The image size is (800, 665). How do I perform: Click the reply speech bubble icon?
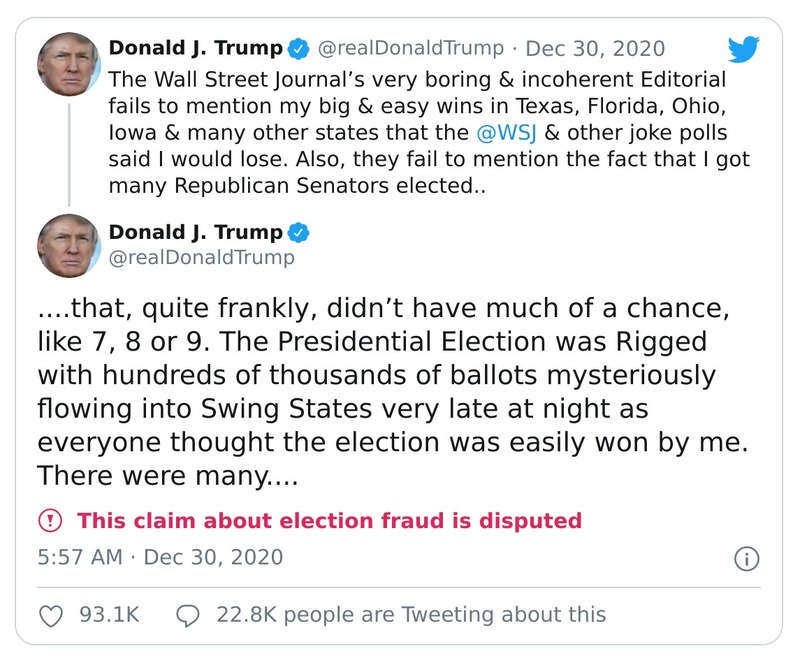[x=190, y=614]
